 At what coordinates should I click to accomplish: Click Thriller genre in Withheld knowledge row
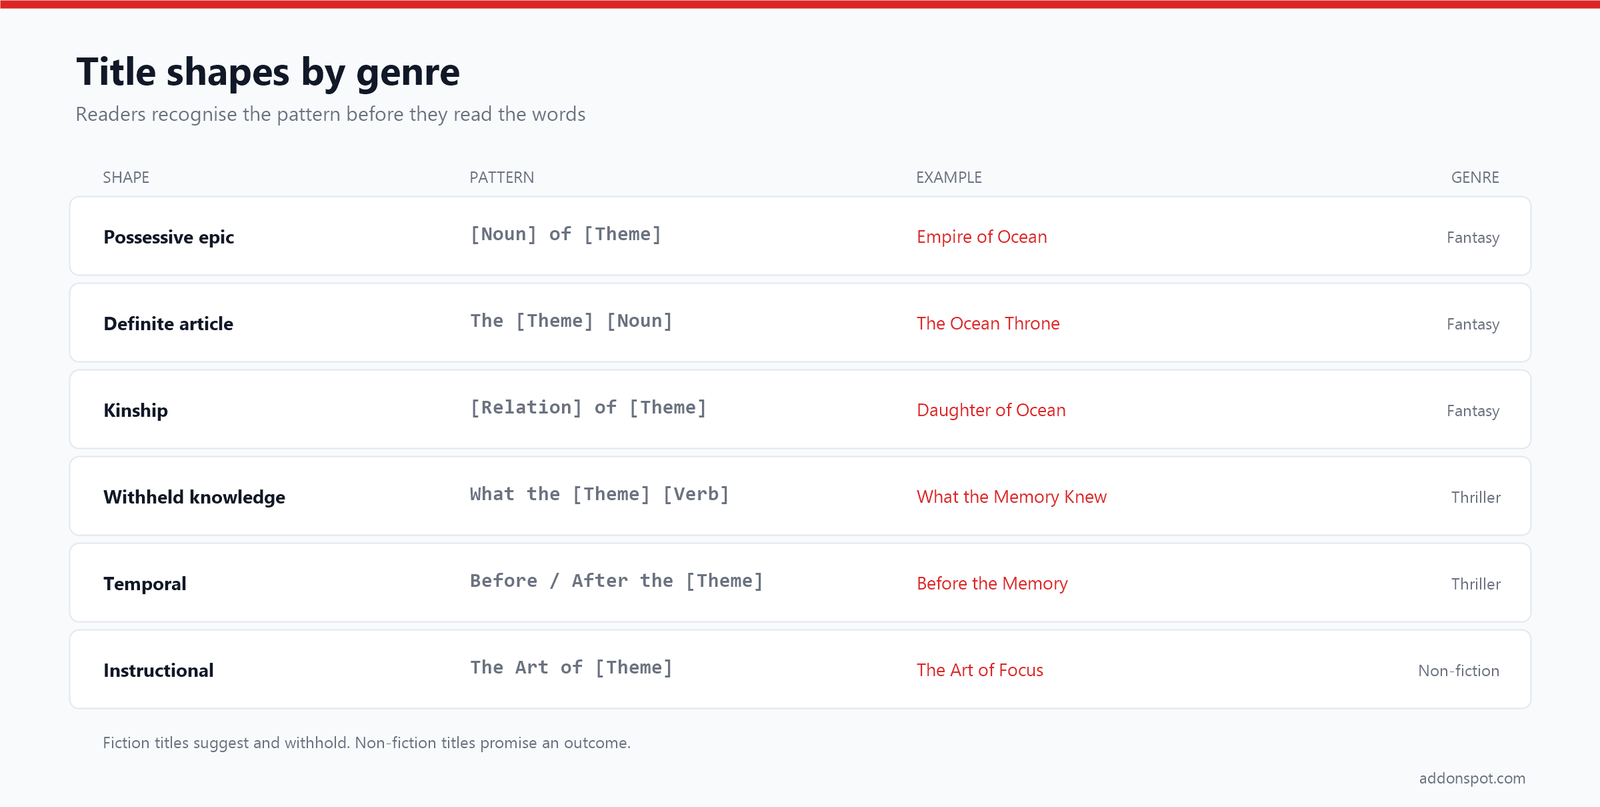[1476, 498]
